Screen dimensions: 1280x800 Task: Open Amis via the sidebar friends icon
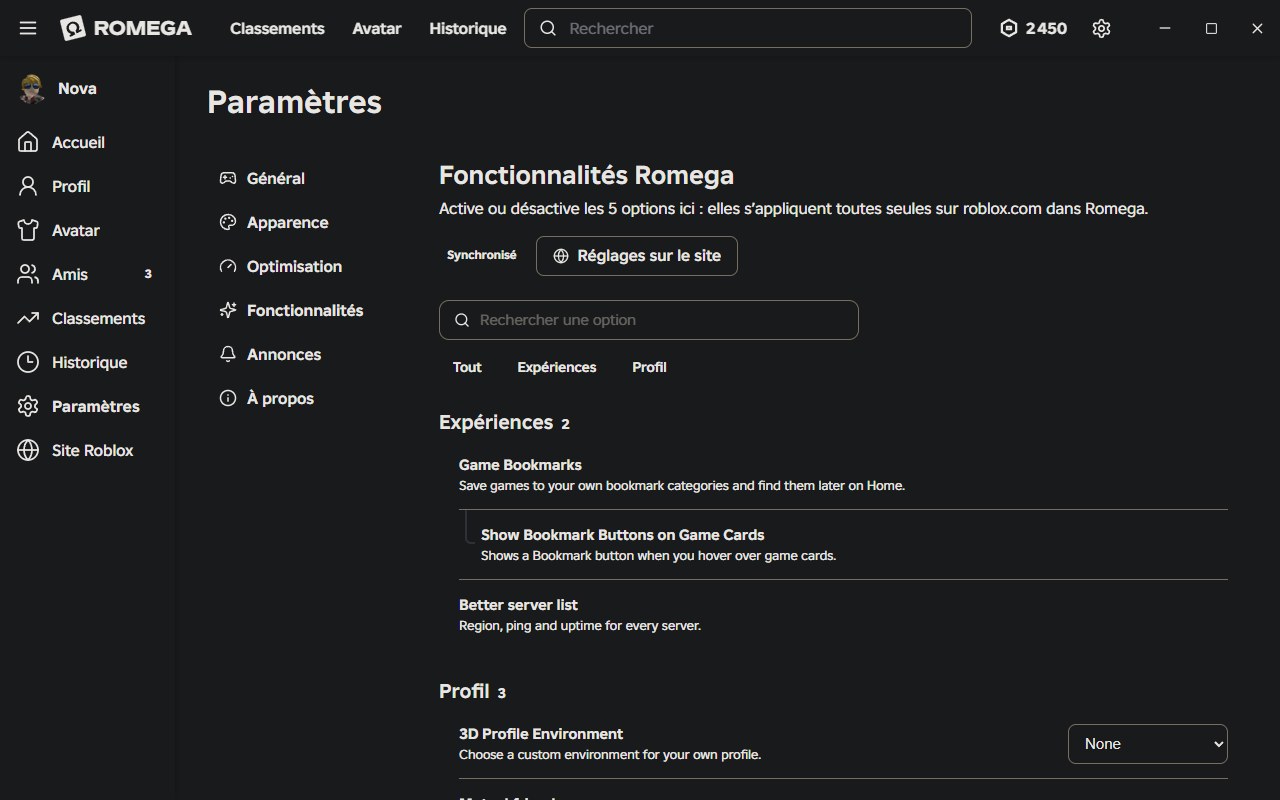coord(28,274)
